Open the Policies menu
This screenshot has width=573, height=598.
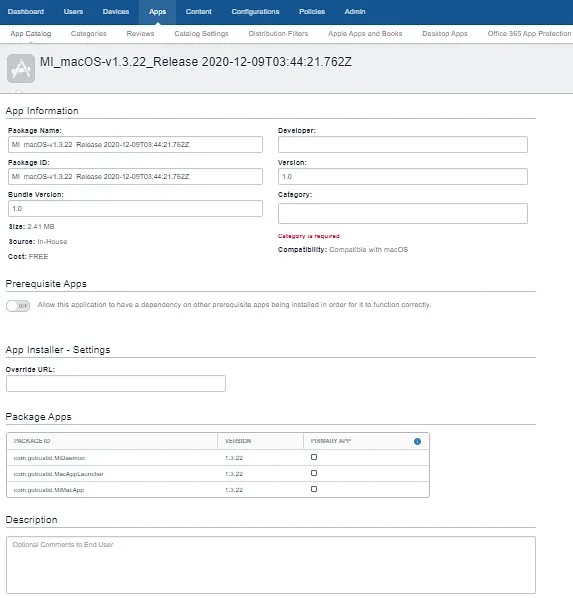tap(312, 12)
